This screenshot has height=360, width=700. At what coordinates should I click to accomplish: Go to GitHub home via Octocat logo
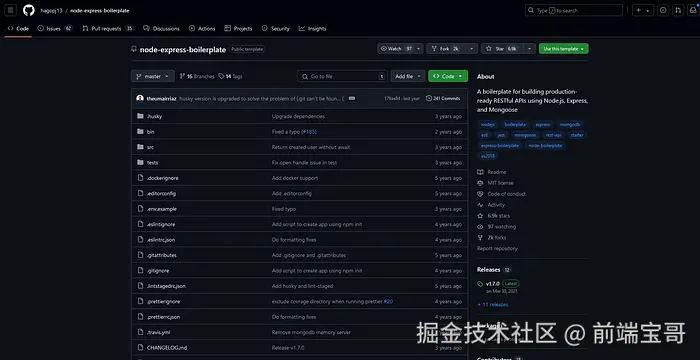point(29,10)
